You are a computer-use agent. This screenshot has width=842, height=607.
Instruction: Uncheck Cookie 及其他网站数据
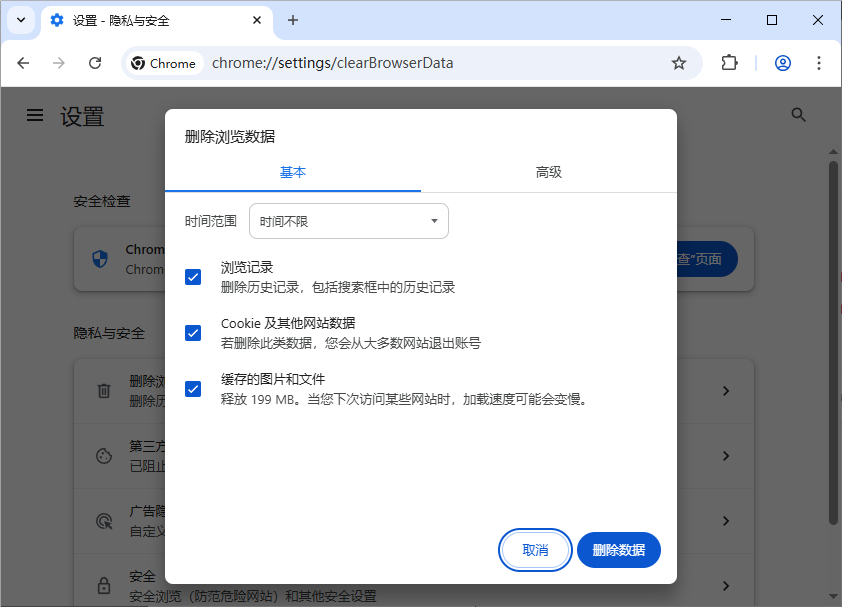click(193, 333)
